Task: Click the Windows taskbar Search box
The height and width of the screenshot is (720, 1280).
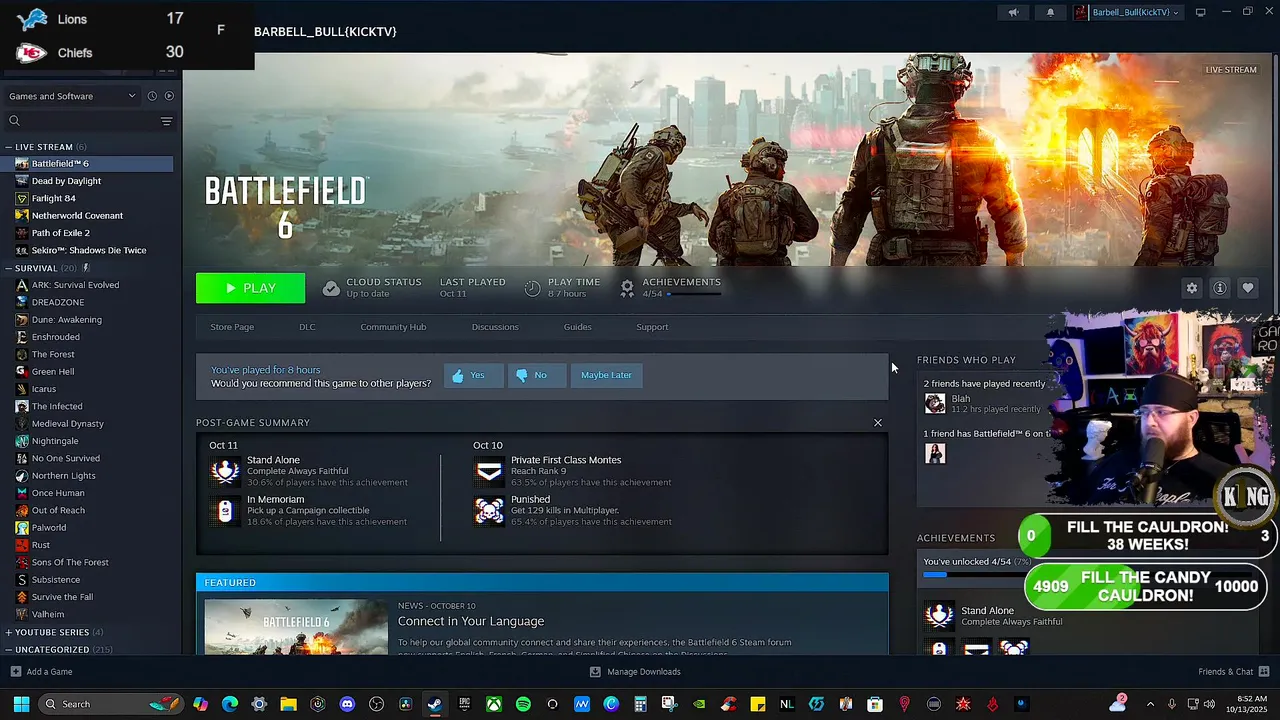Action: tap(110, 704)
